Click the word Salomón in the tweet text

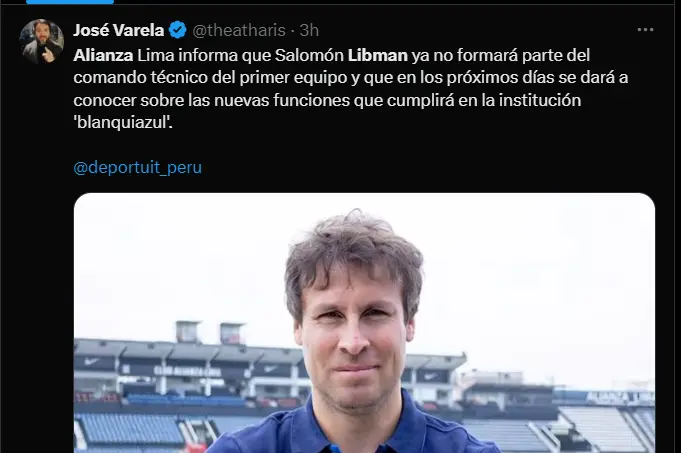(309, 55)
